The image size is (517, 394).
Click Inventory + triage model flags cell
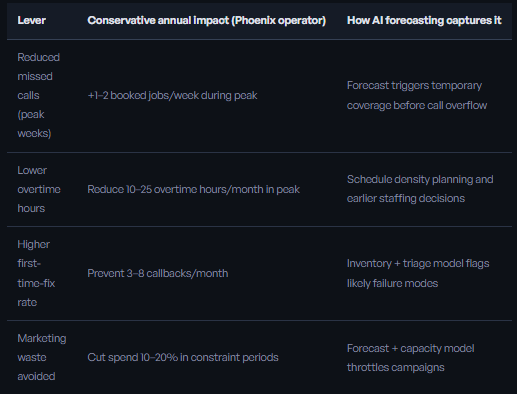(418, 273)
